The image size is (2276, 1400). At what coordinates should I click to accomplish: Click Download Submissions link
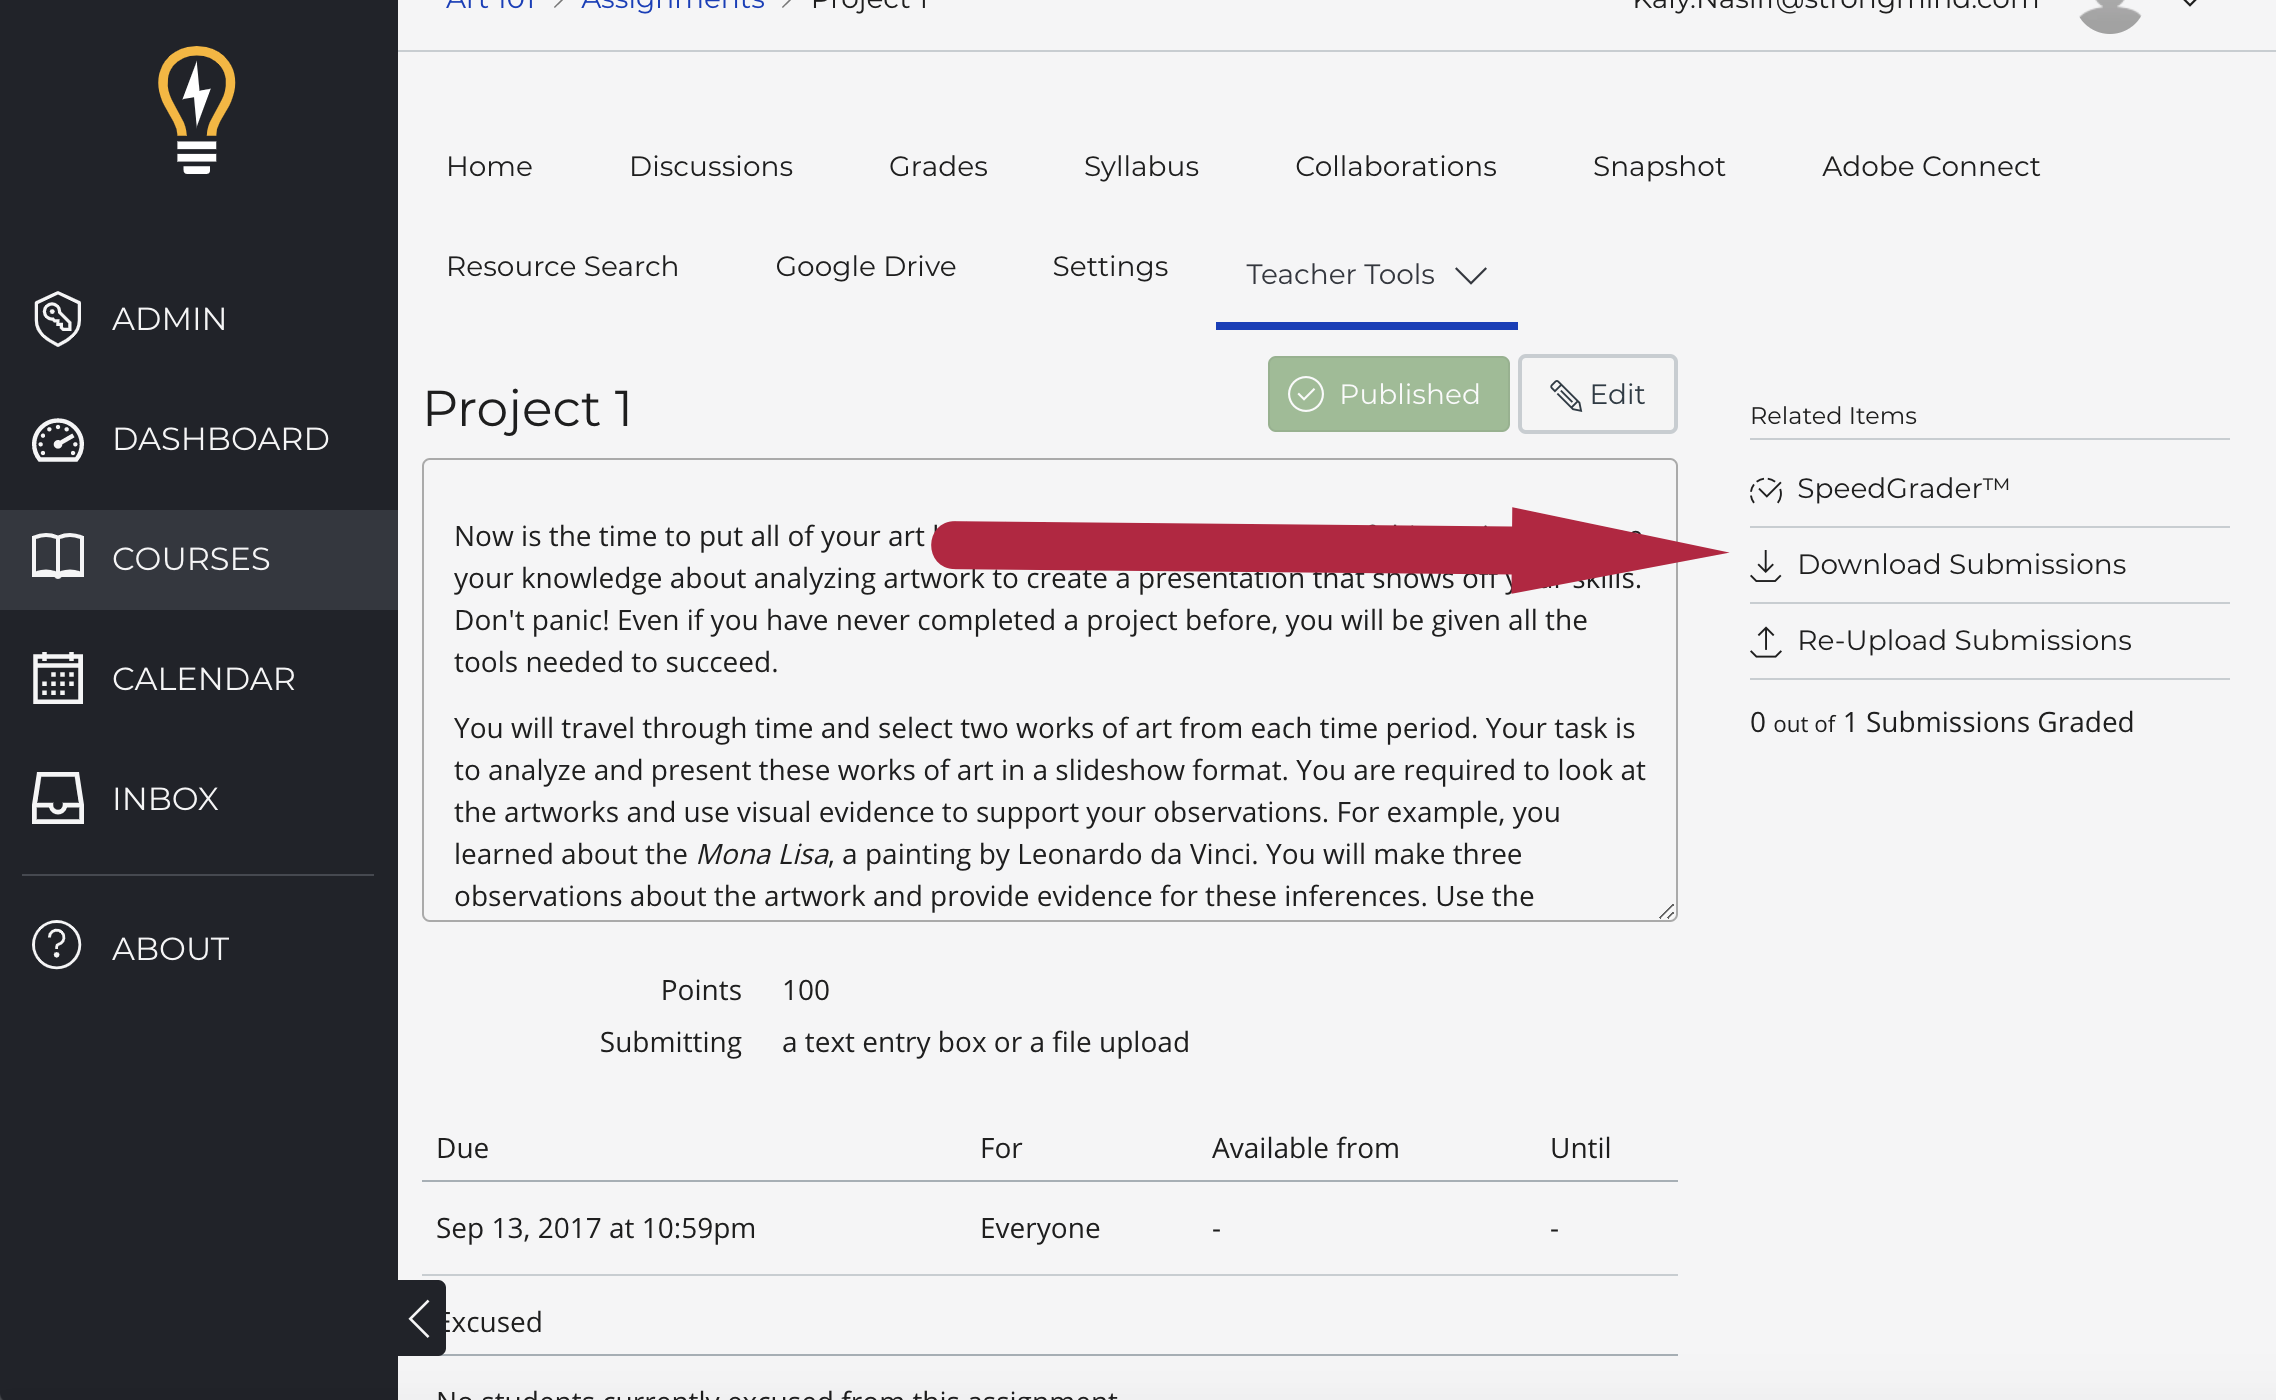click(1961, 565)
